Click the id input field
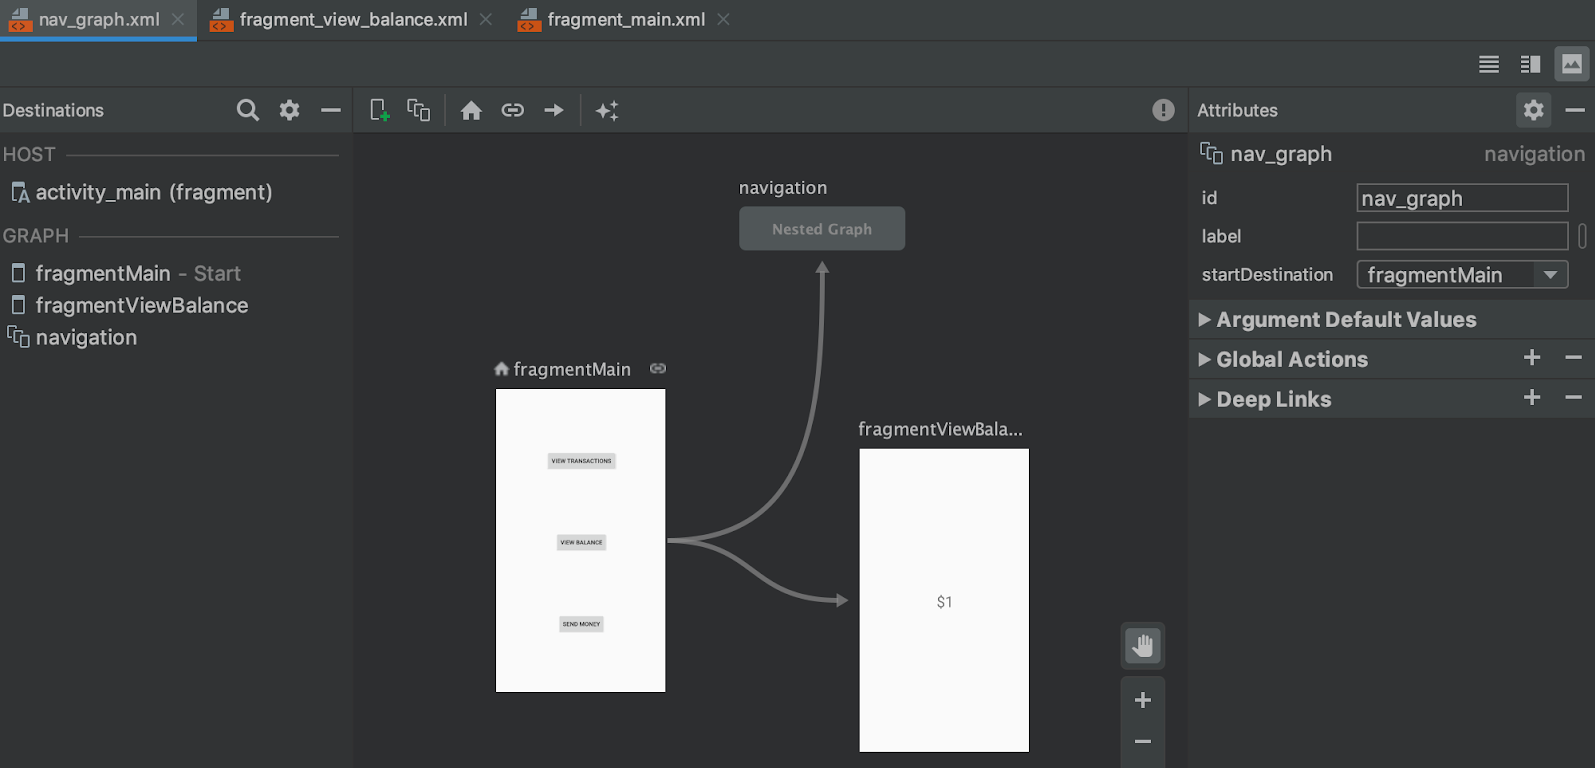The width and height of the screenshot is (1596, 768). 1461,198
